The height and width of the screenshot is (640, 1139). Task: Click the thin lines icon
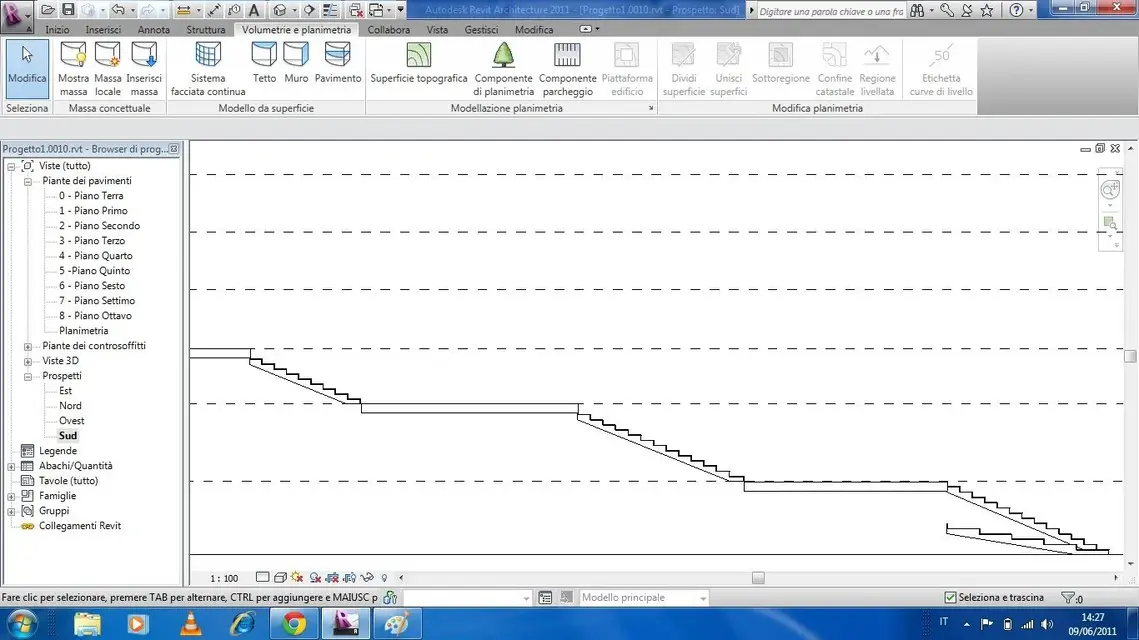(330, 10)
